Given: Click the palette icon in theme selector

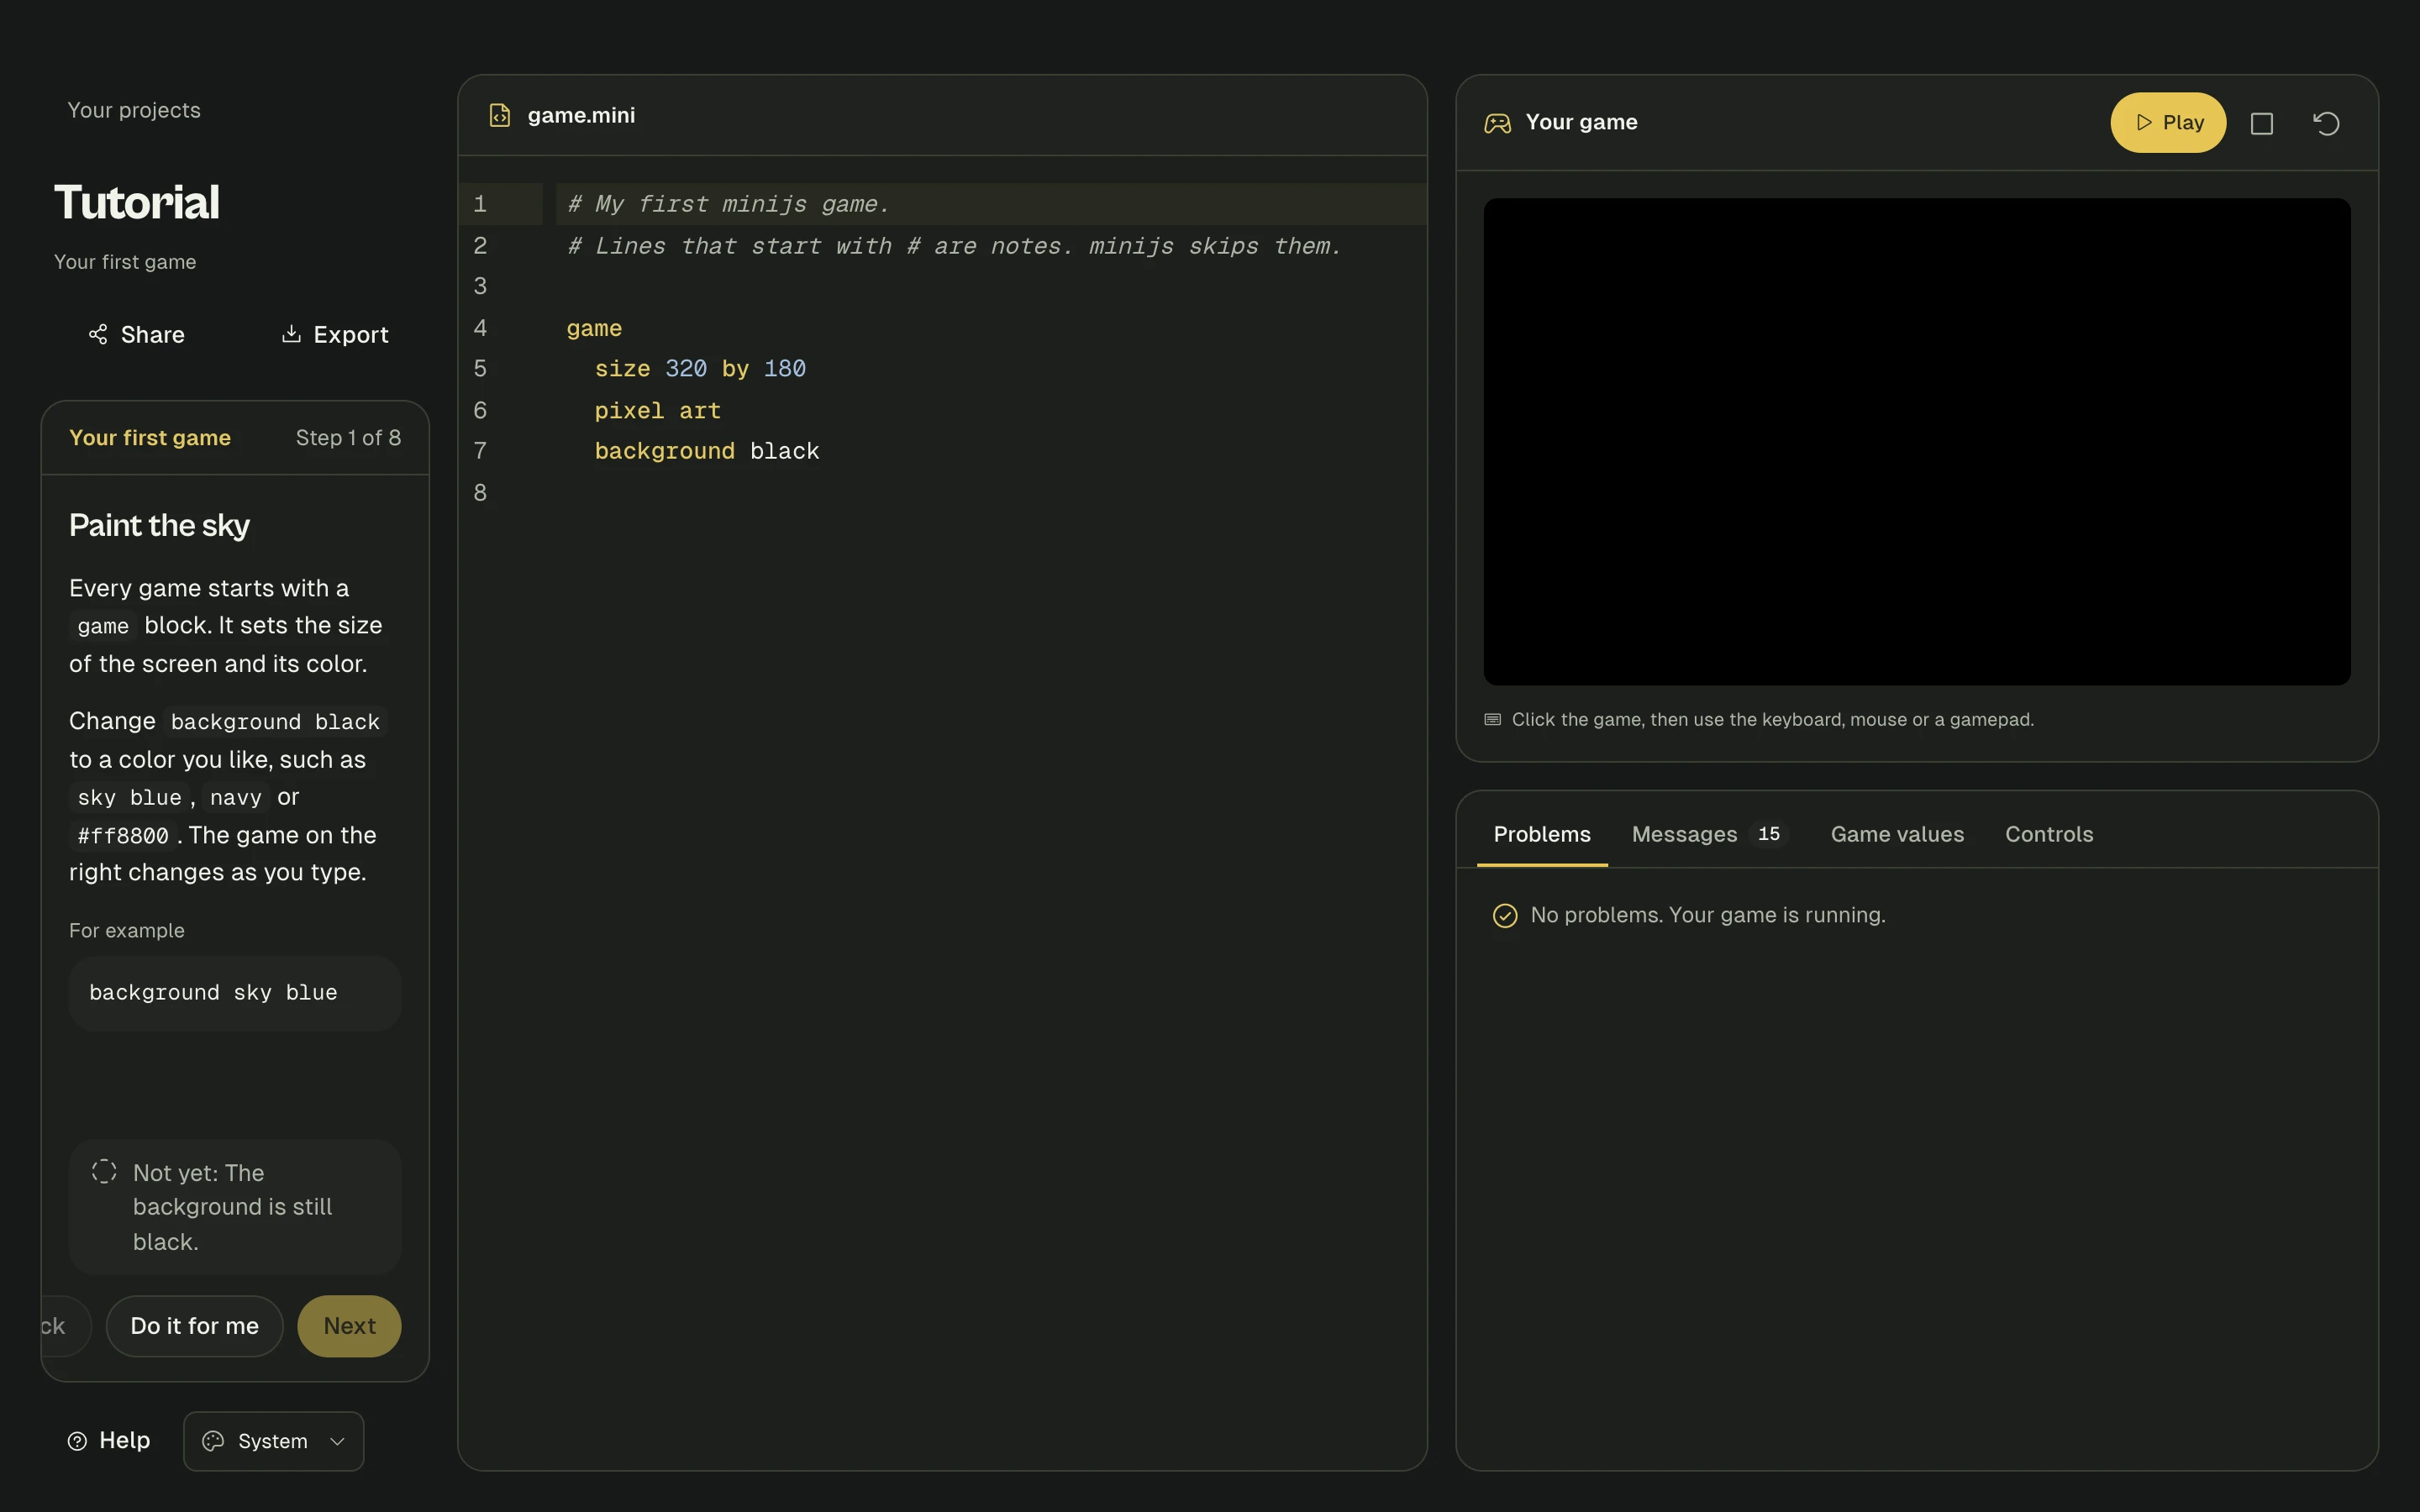Looking at the screenshot, I should (213, 1441).
